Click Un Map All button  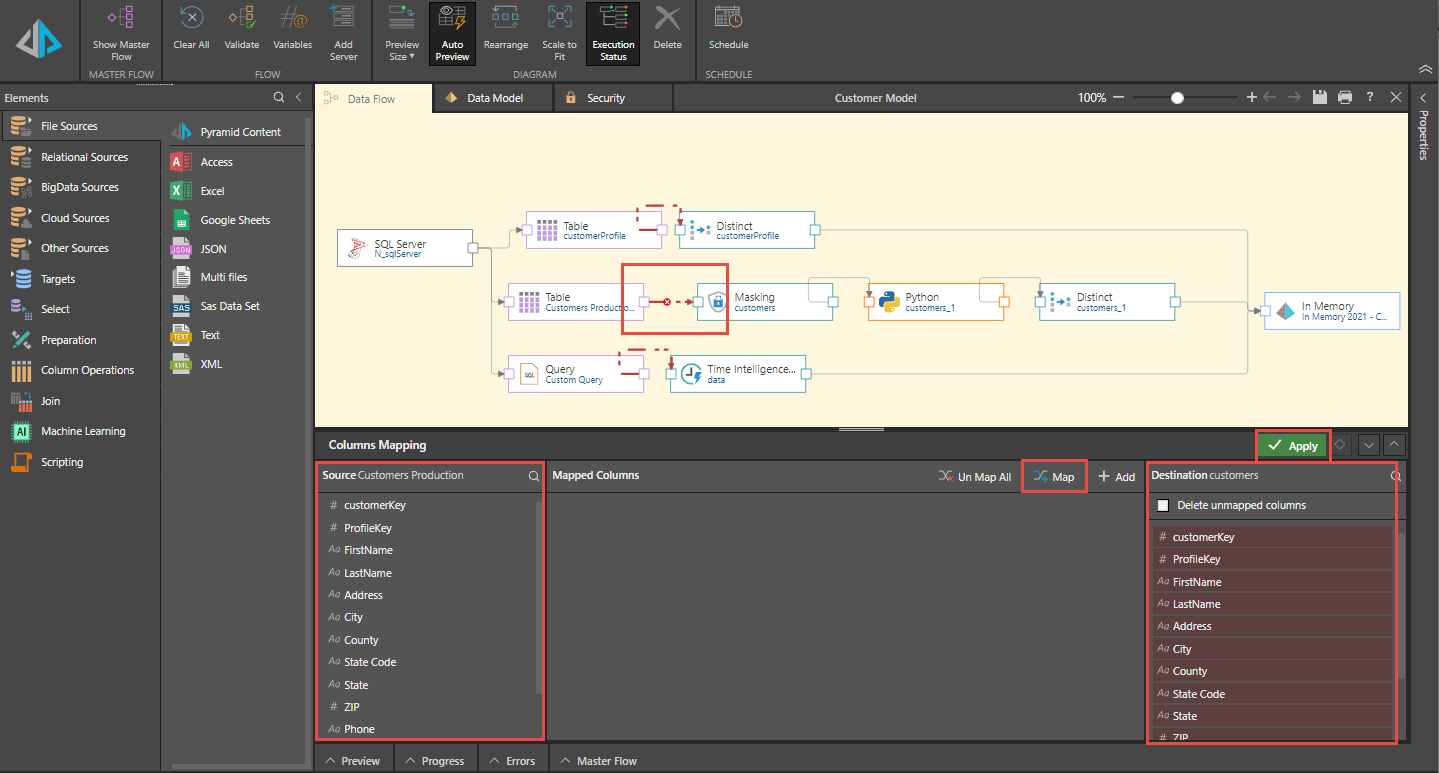(975, 477)
